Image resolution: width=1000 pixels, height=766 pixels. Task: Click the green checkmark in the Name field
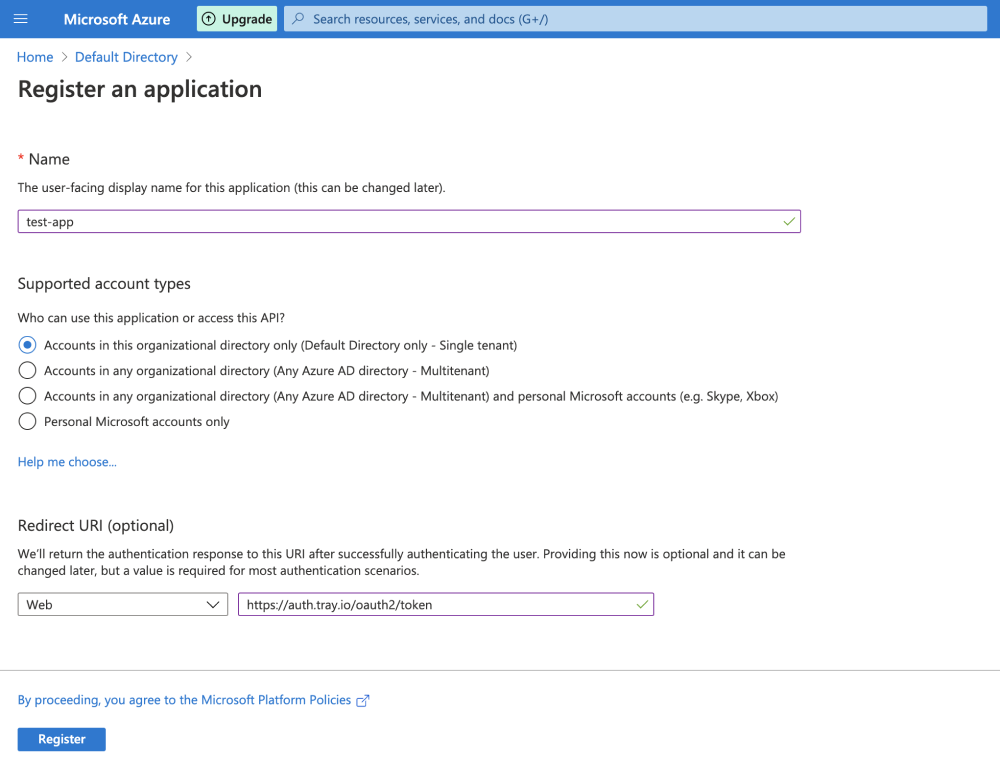[x=788, y=221]
